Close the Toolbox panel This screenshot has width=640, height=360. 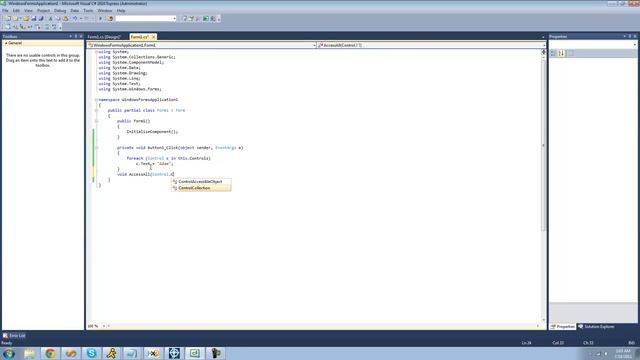coord(81,36)
